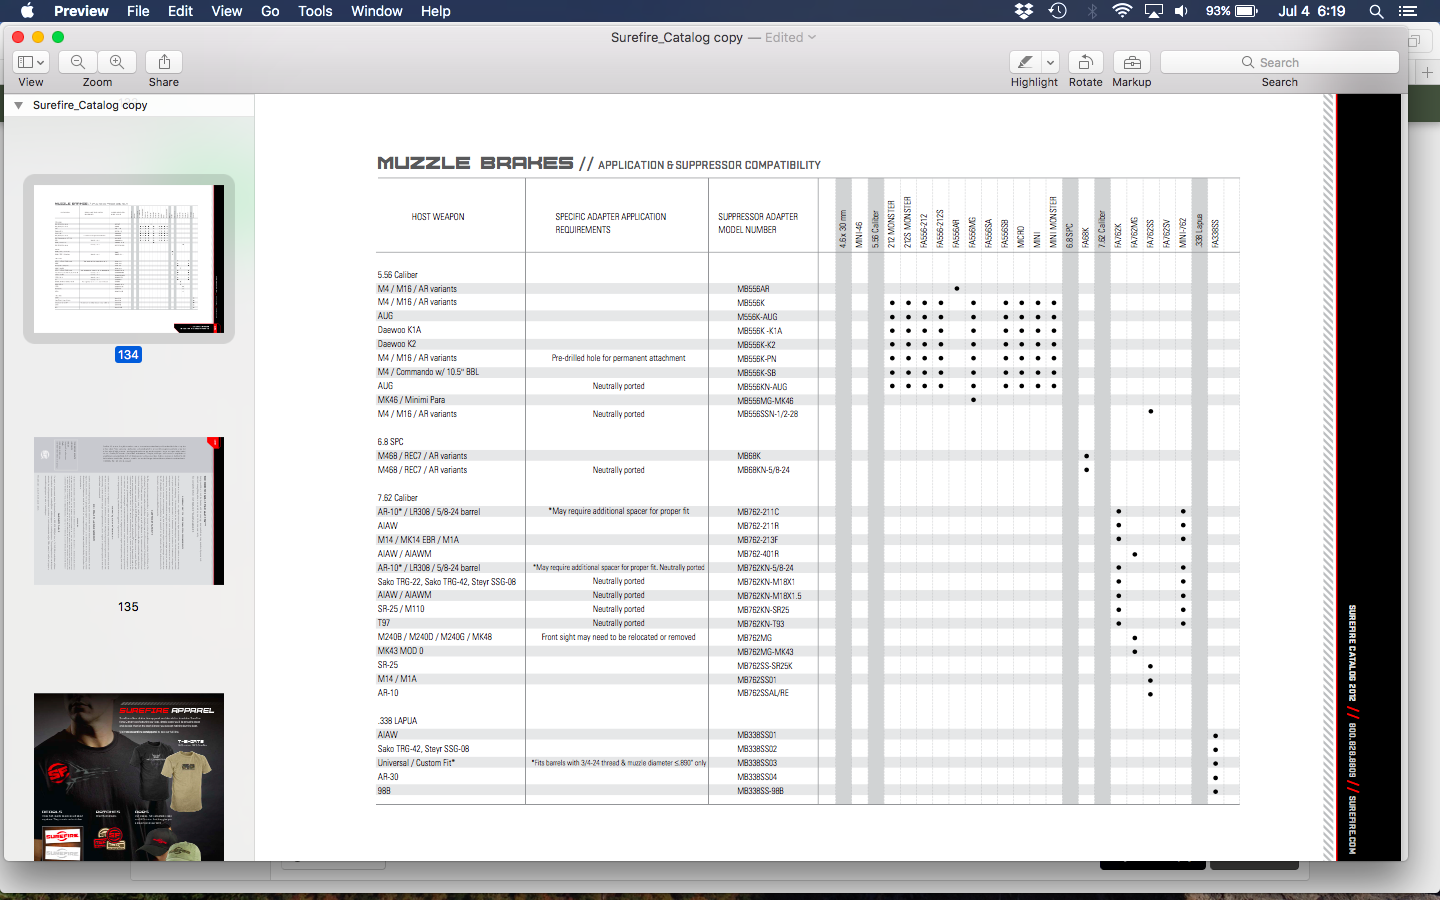This screenshot has height=900, width=1440.
Task: Click the Zoom toolbar label
Action: point(97,82)
